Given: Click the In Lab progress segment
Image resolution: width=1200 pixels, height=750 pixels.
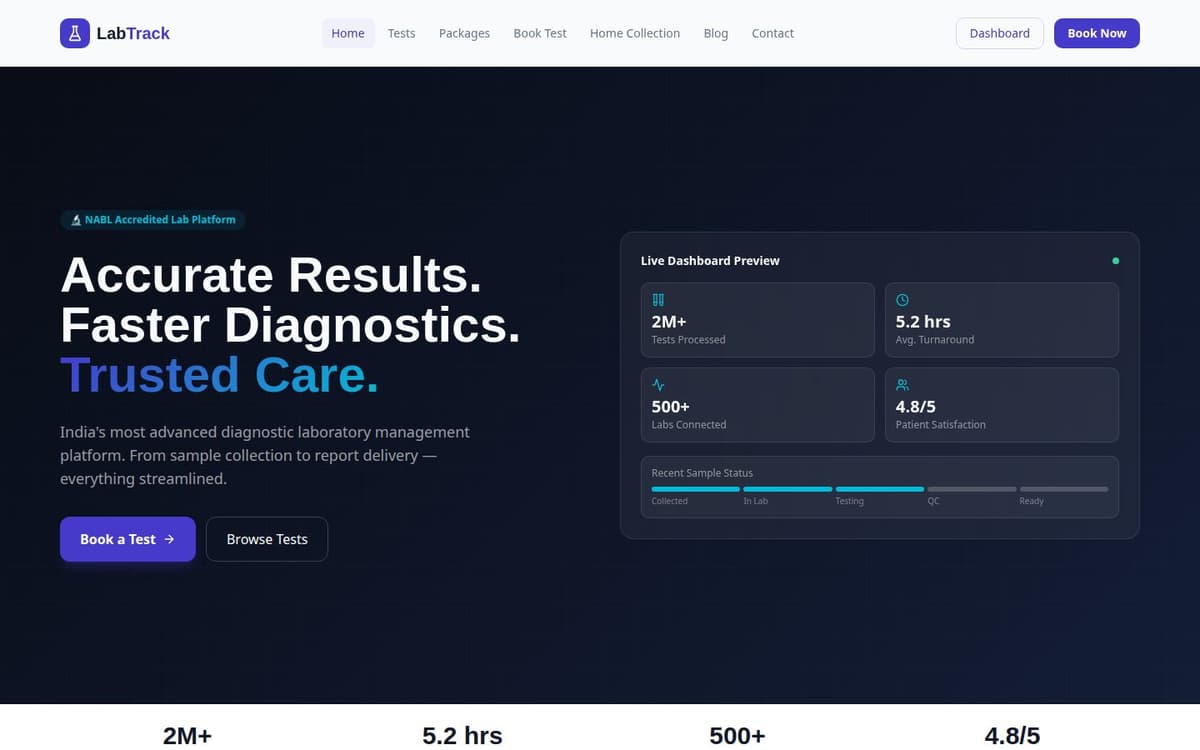Looking at the screenshot, I should click(x=788, y=489).
